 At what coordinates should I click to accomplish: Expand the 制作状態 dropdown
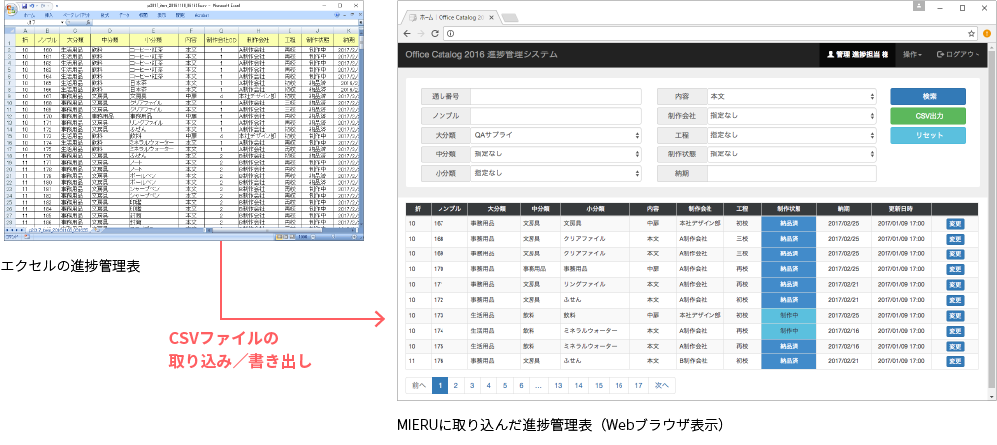click(x=791, y=154)
